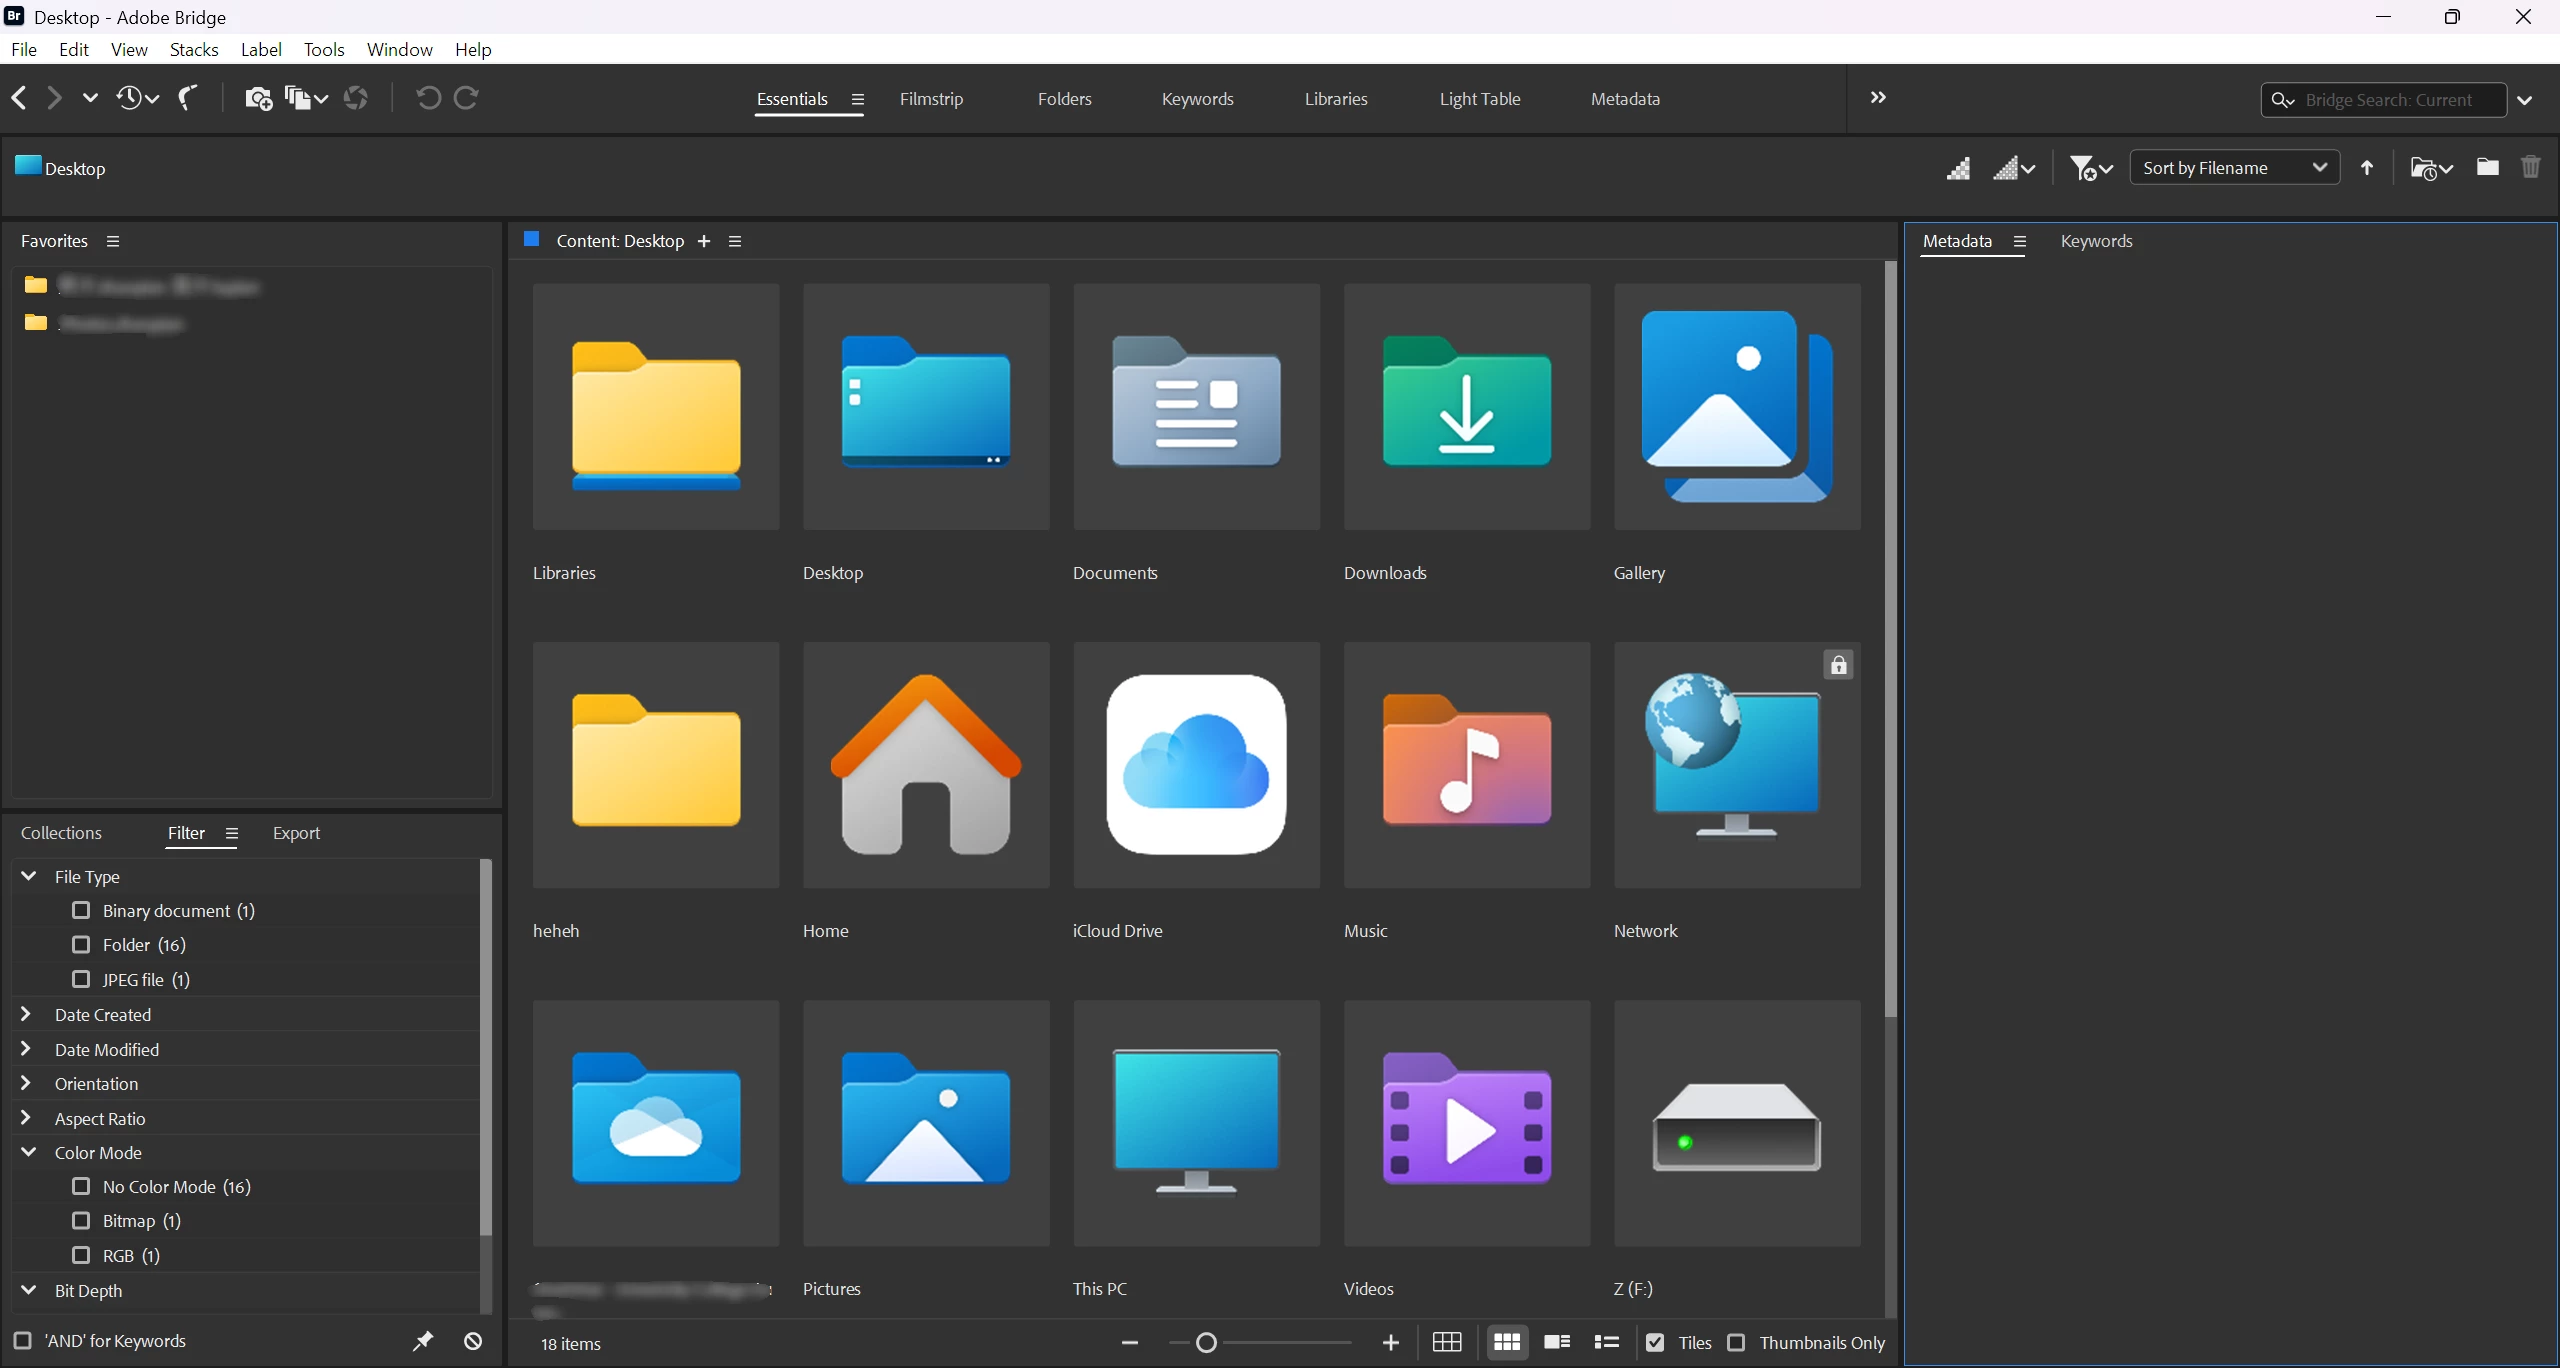Collapse the Color Mode filter section
Viewport: 2560px width, 1368px height.
coord(28,1153)
